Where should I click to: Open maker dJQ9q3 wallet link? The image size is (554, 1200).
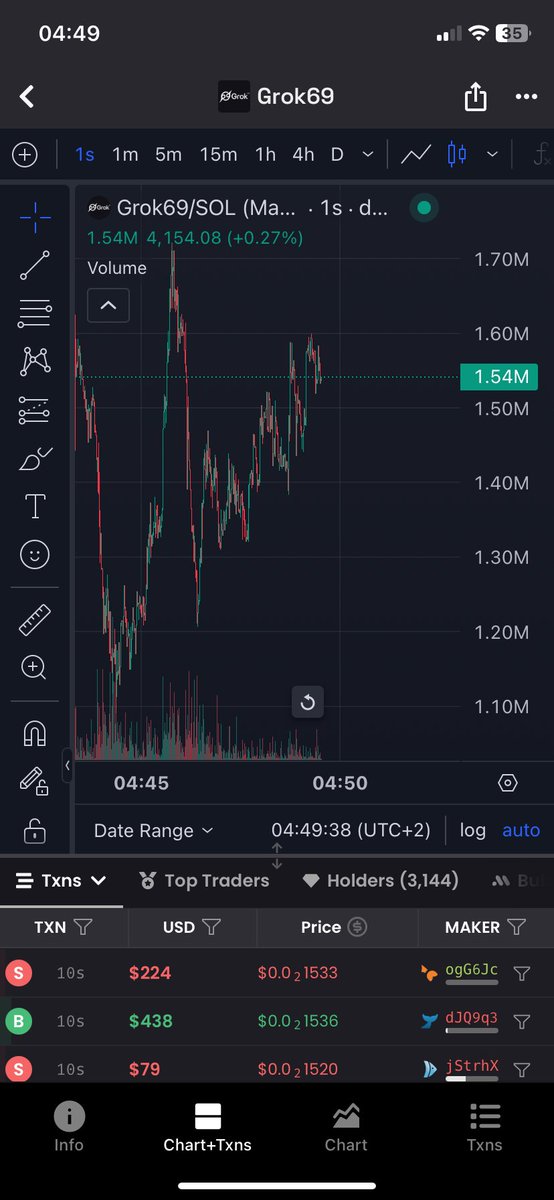point(471,1019)
